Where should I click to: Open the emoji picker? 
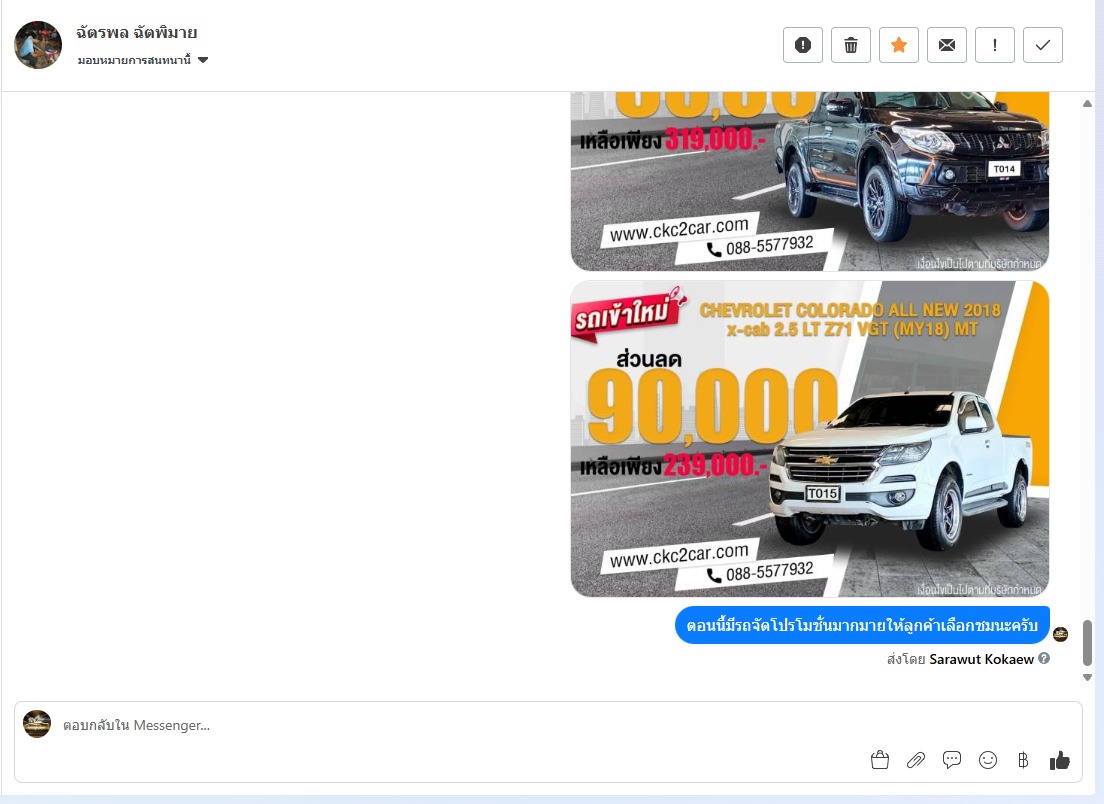point(988,760)
